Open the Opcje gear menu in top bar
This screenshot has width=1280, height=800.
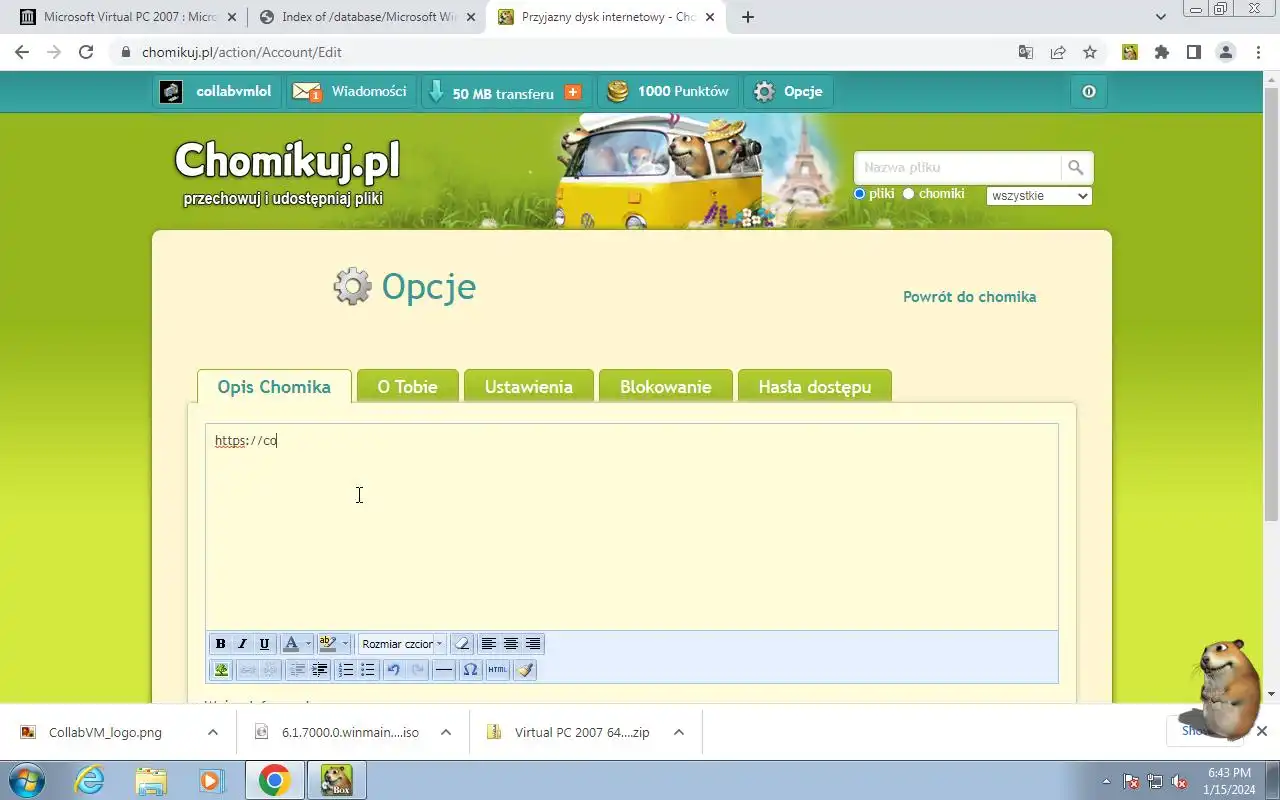coord(789,92)
